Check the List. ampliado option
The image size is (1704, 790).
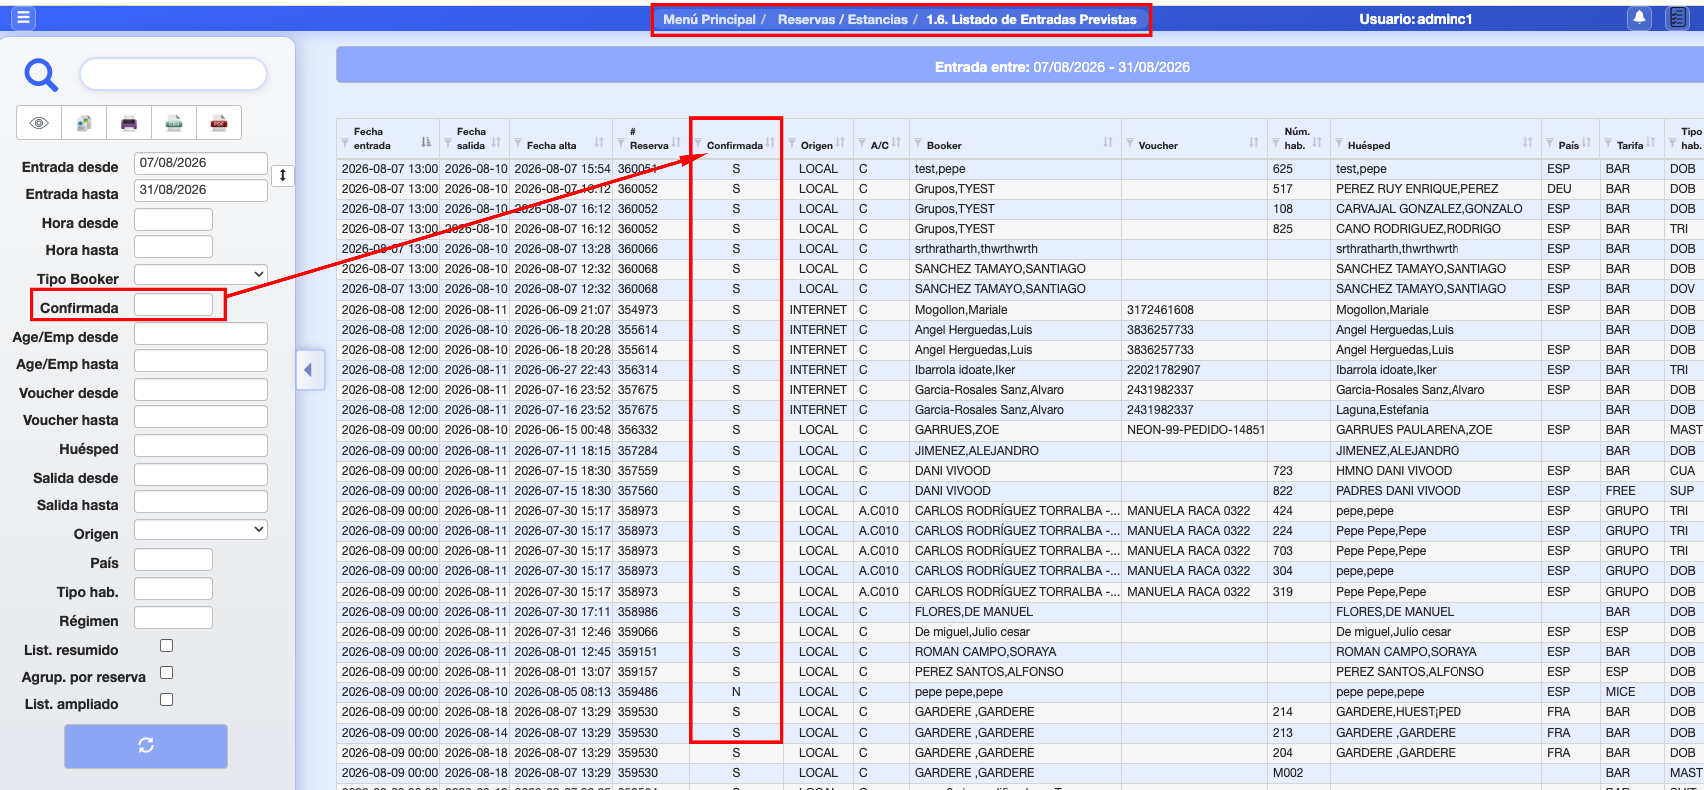coord(167,700)
